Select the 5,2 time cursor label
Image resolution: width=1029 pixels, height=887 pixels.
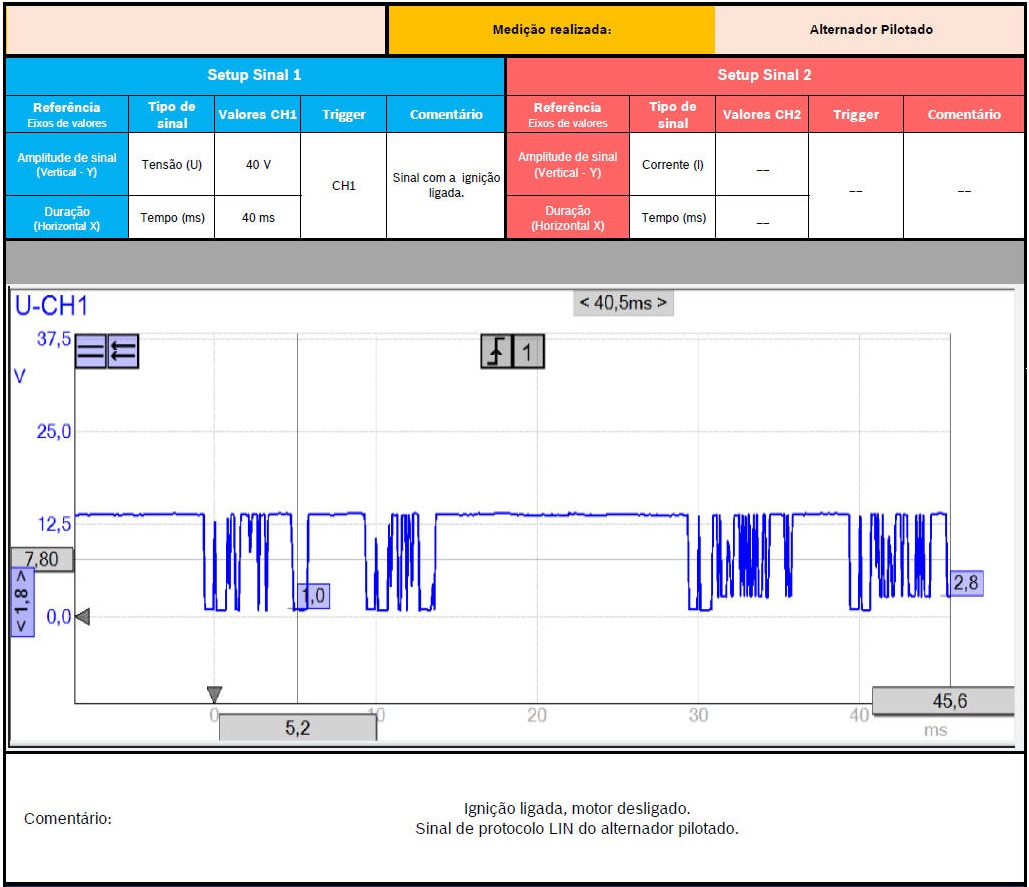tap(297, 728)
